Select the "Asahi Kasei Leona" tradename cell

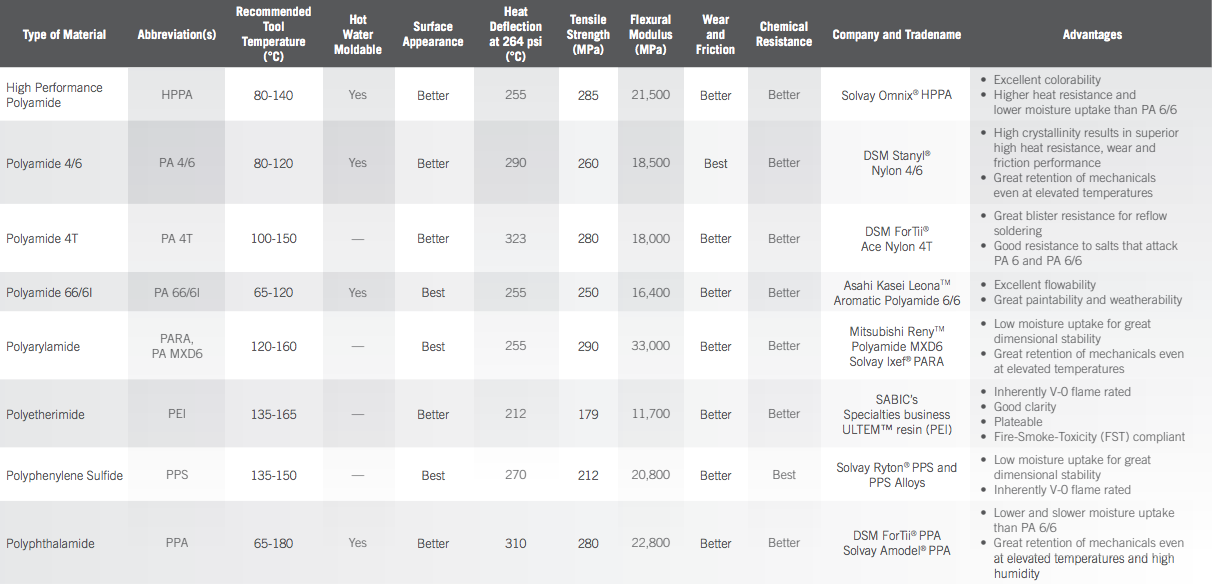[896, 293]
